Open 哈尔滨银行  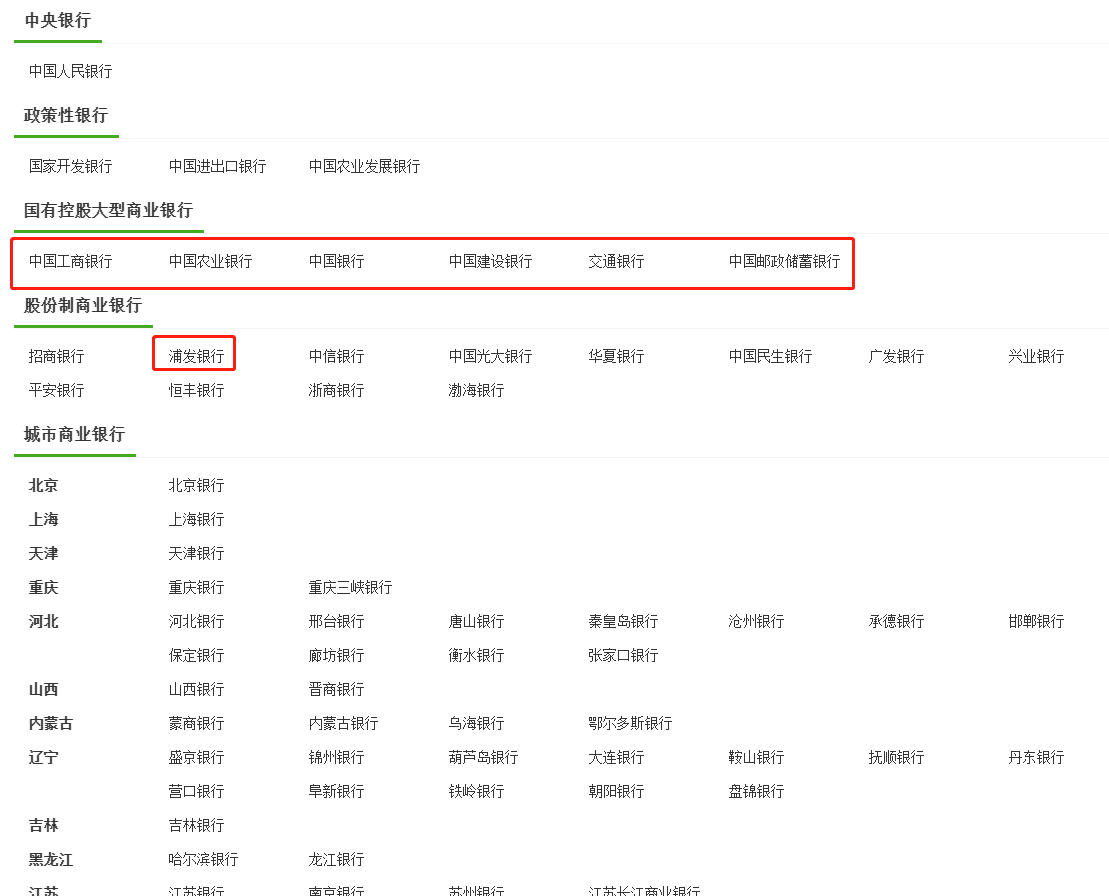(203, 860)
